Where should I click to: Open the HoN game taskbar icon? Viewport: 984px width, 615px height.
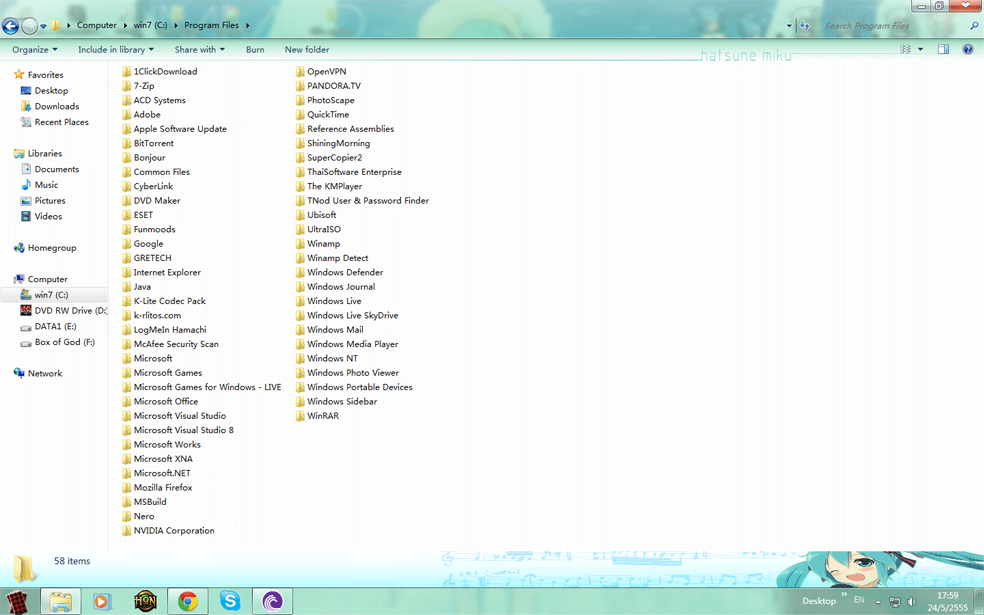(x=145, y=601)
